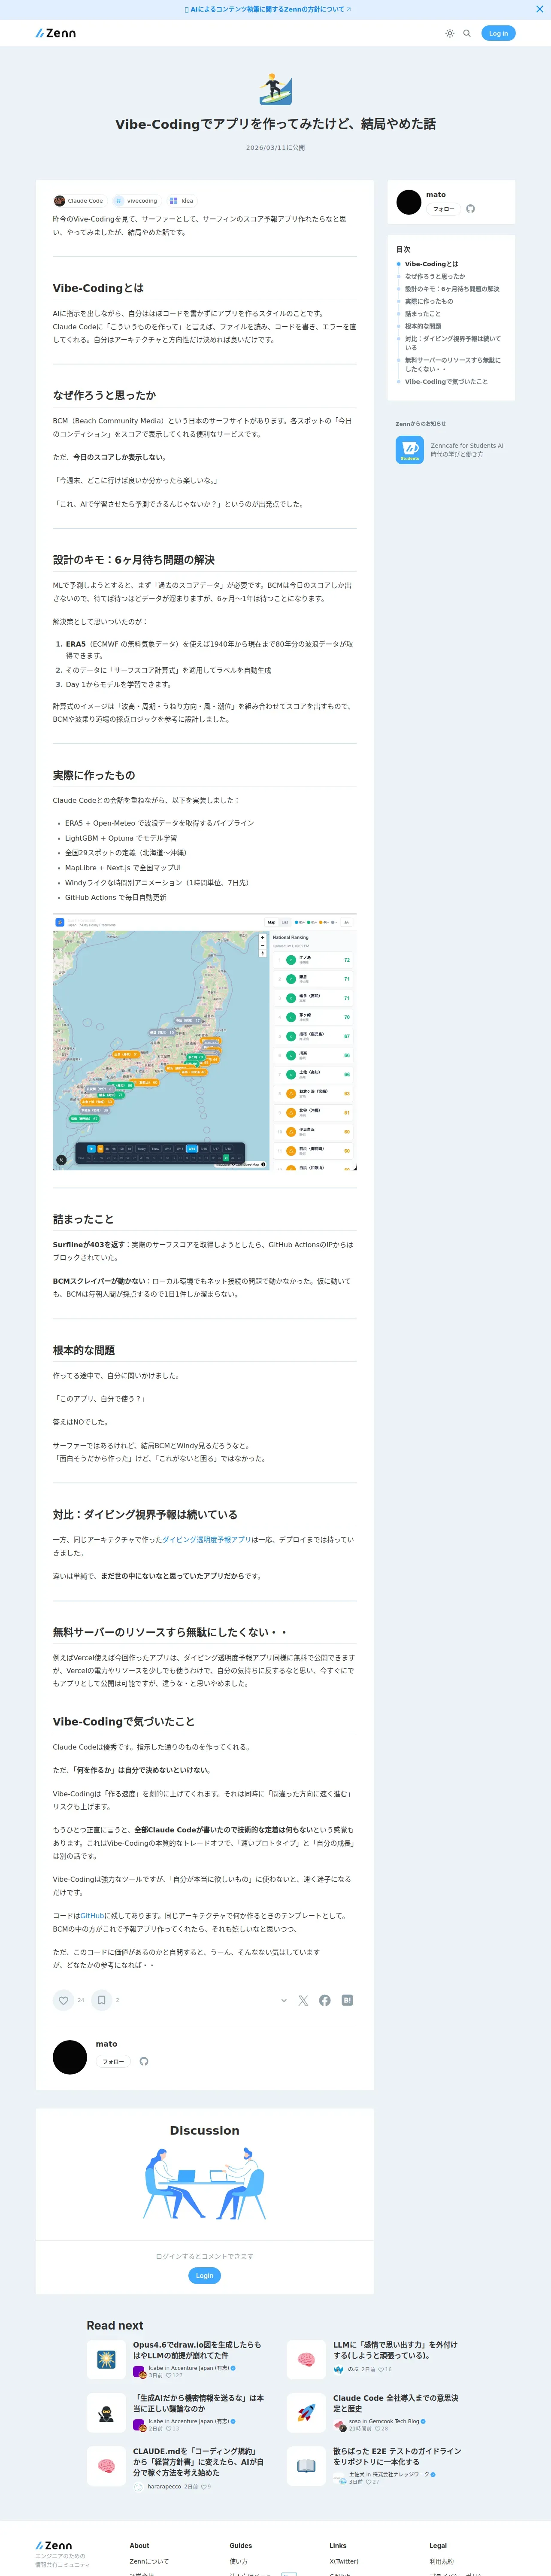
Task: Open footer link X(Twitter)
Action: click(344, 2562)
